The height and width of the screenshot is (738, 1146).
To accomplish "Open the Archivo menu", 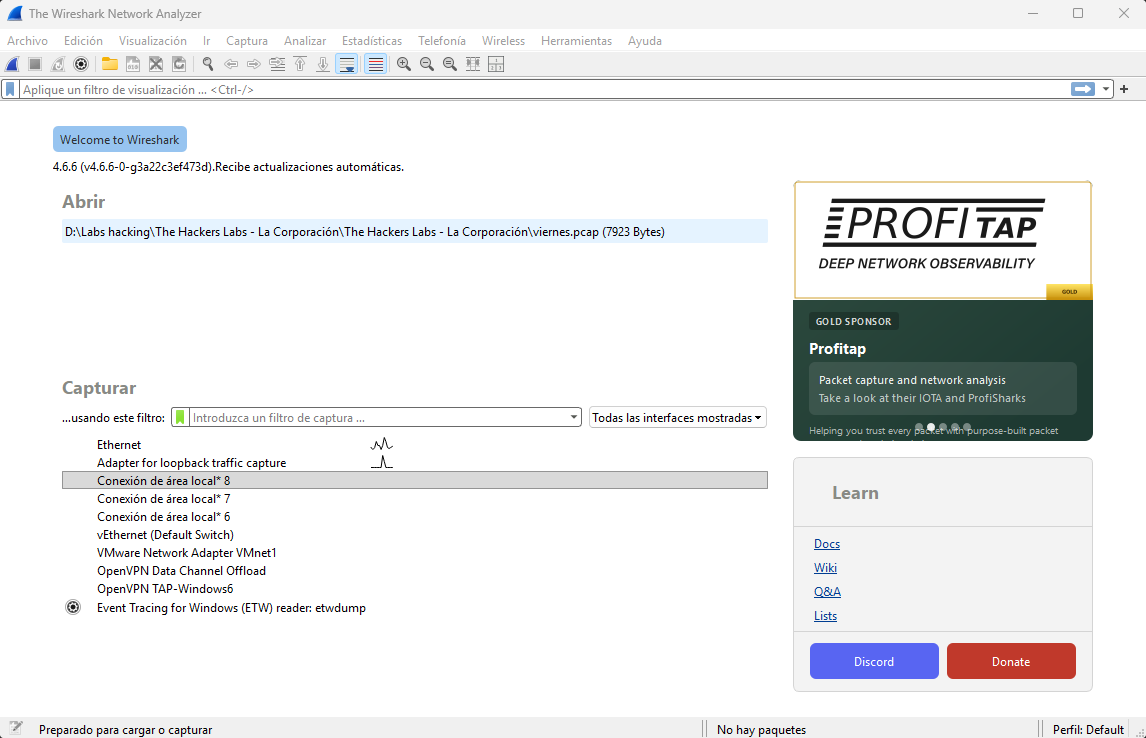I will [27, 41].
